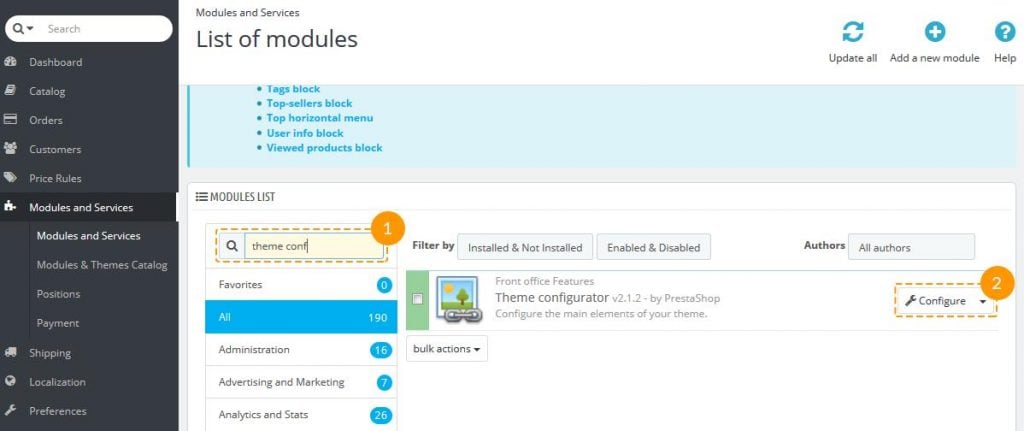
Task: Focus the module search field containing "theme conf"
Action: (308, 246)
